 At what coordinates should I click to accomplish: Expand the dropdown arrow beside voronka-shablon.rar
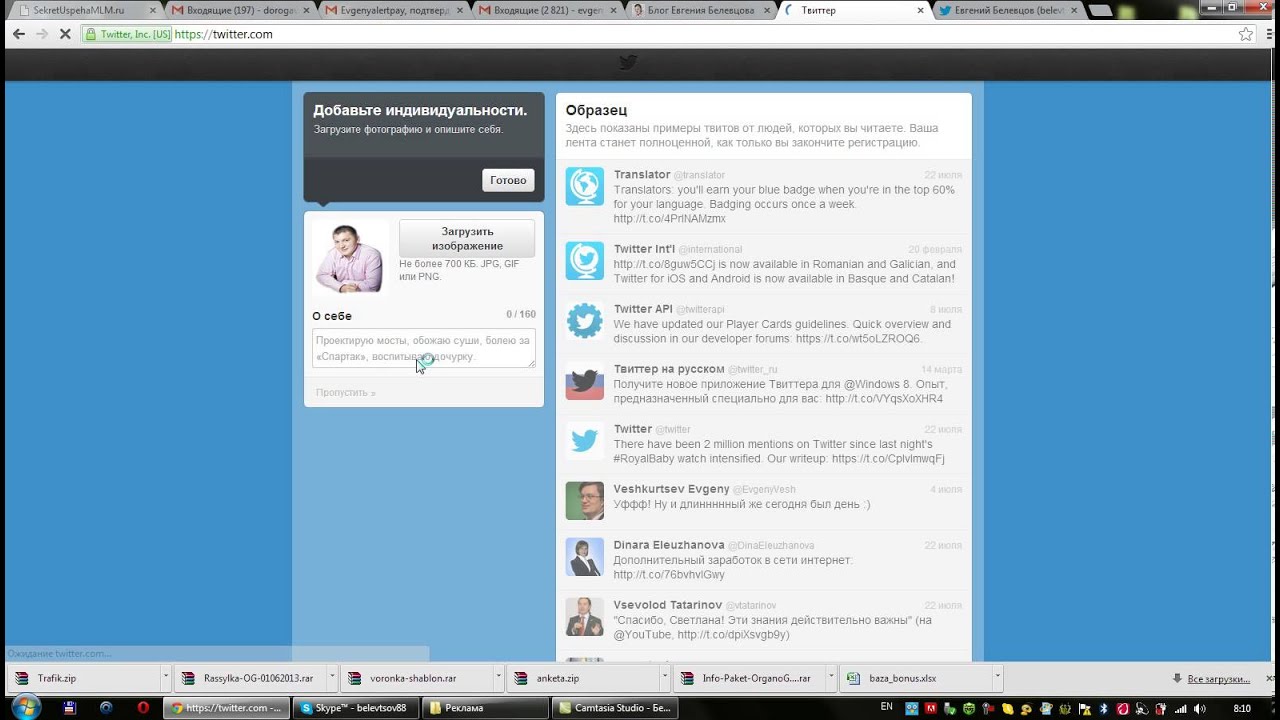pos(499,677)
